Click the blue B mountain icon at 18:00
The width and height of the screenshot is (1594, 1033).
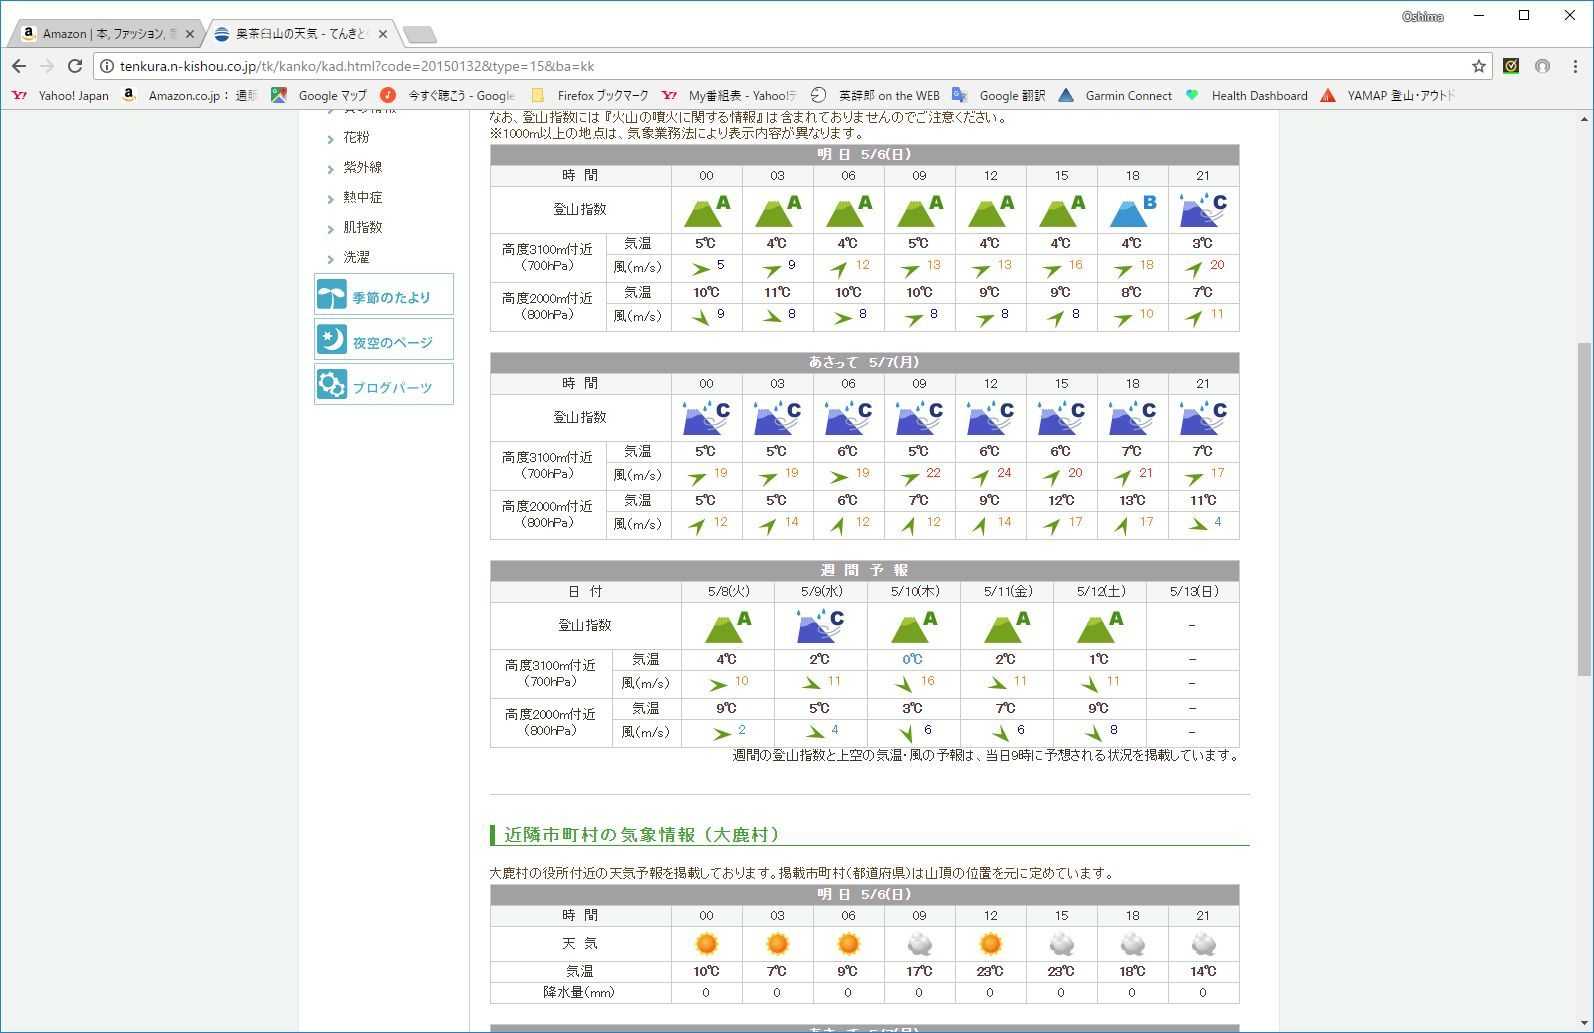[1132, 210]
